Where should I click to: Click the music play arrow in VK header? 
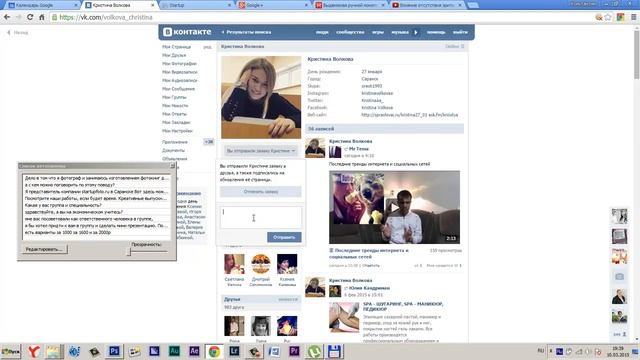pos(416,32)
